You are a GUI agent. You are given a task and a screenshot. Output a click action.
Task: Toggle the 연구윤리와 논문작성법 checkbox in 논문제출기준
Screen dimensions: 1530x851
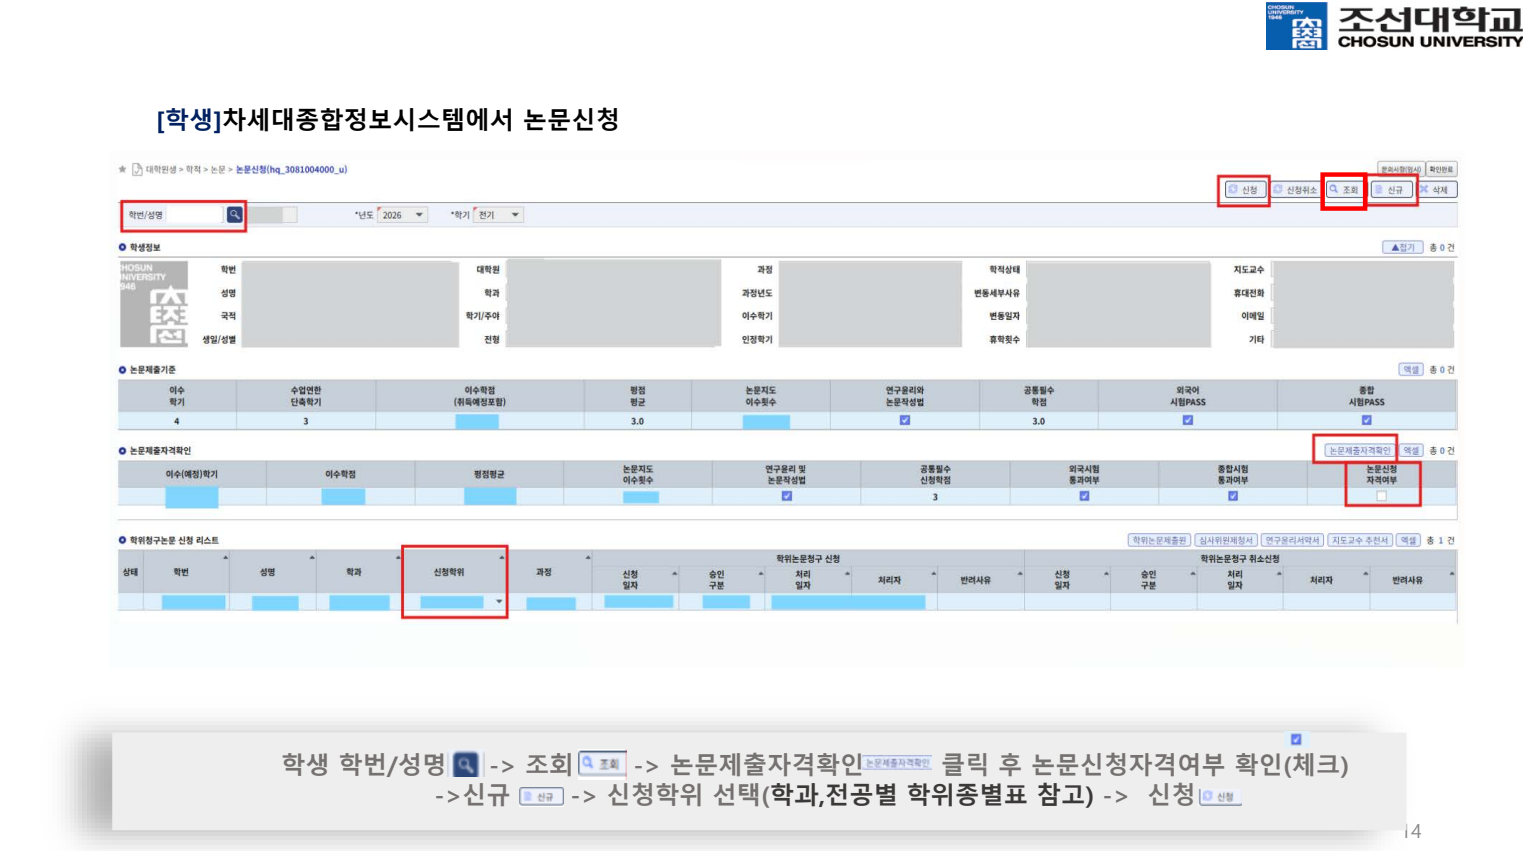coord(905,421)
